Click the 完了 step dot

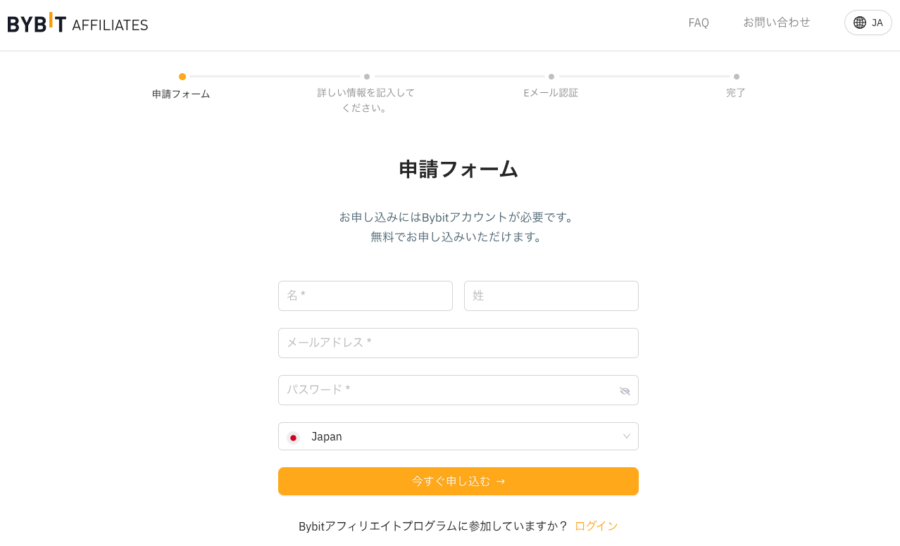[x=736, y=76]
